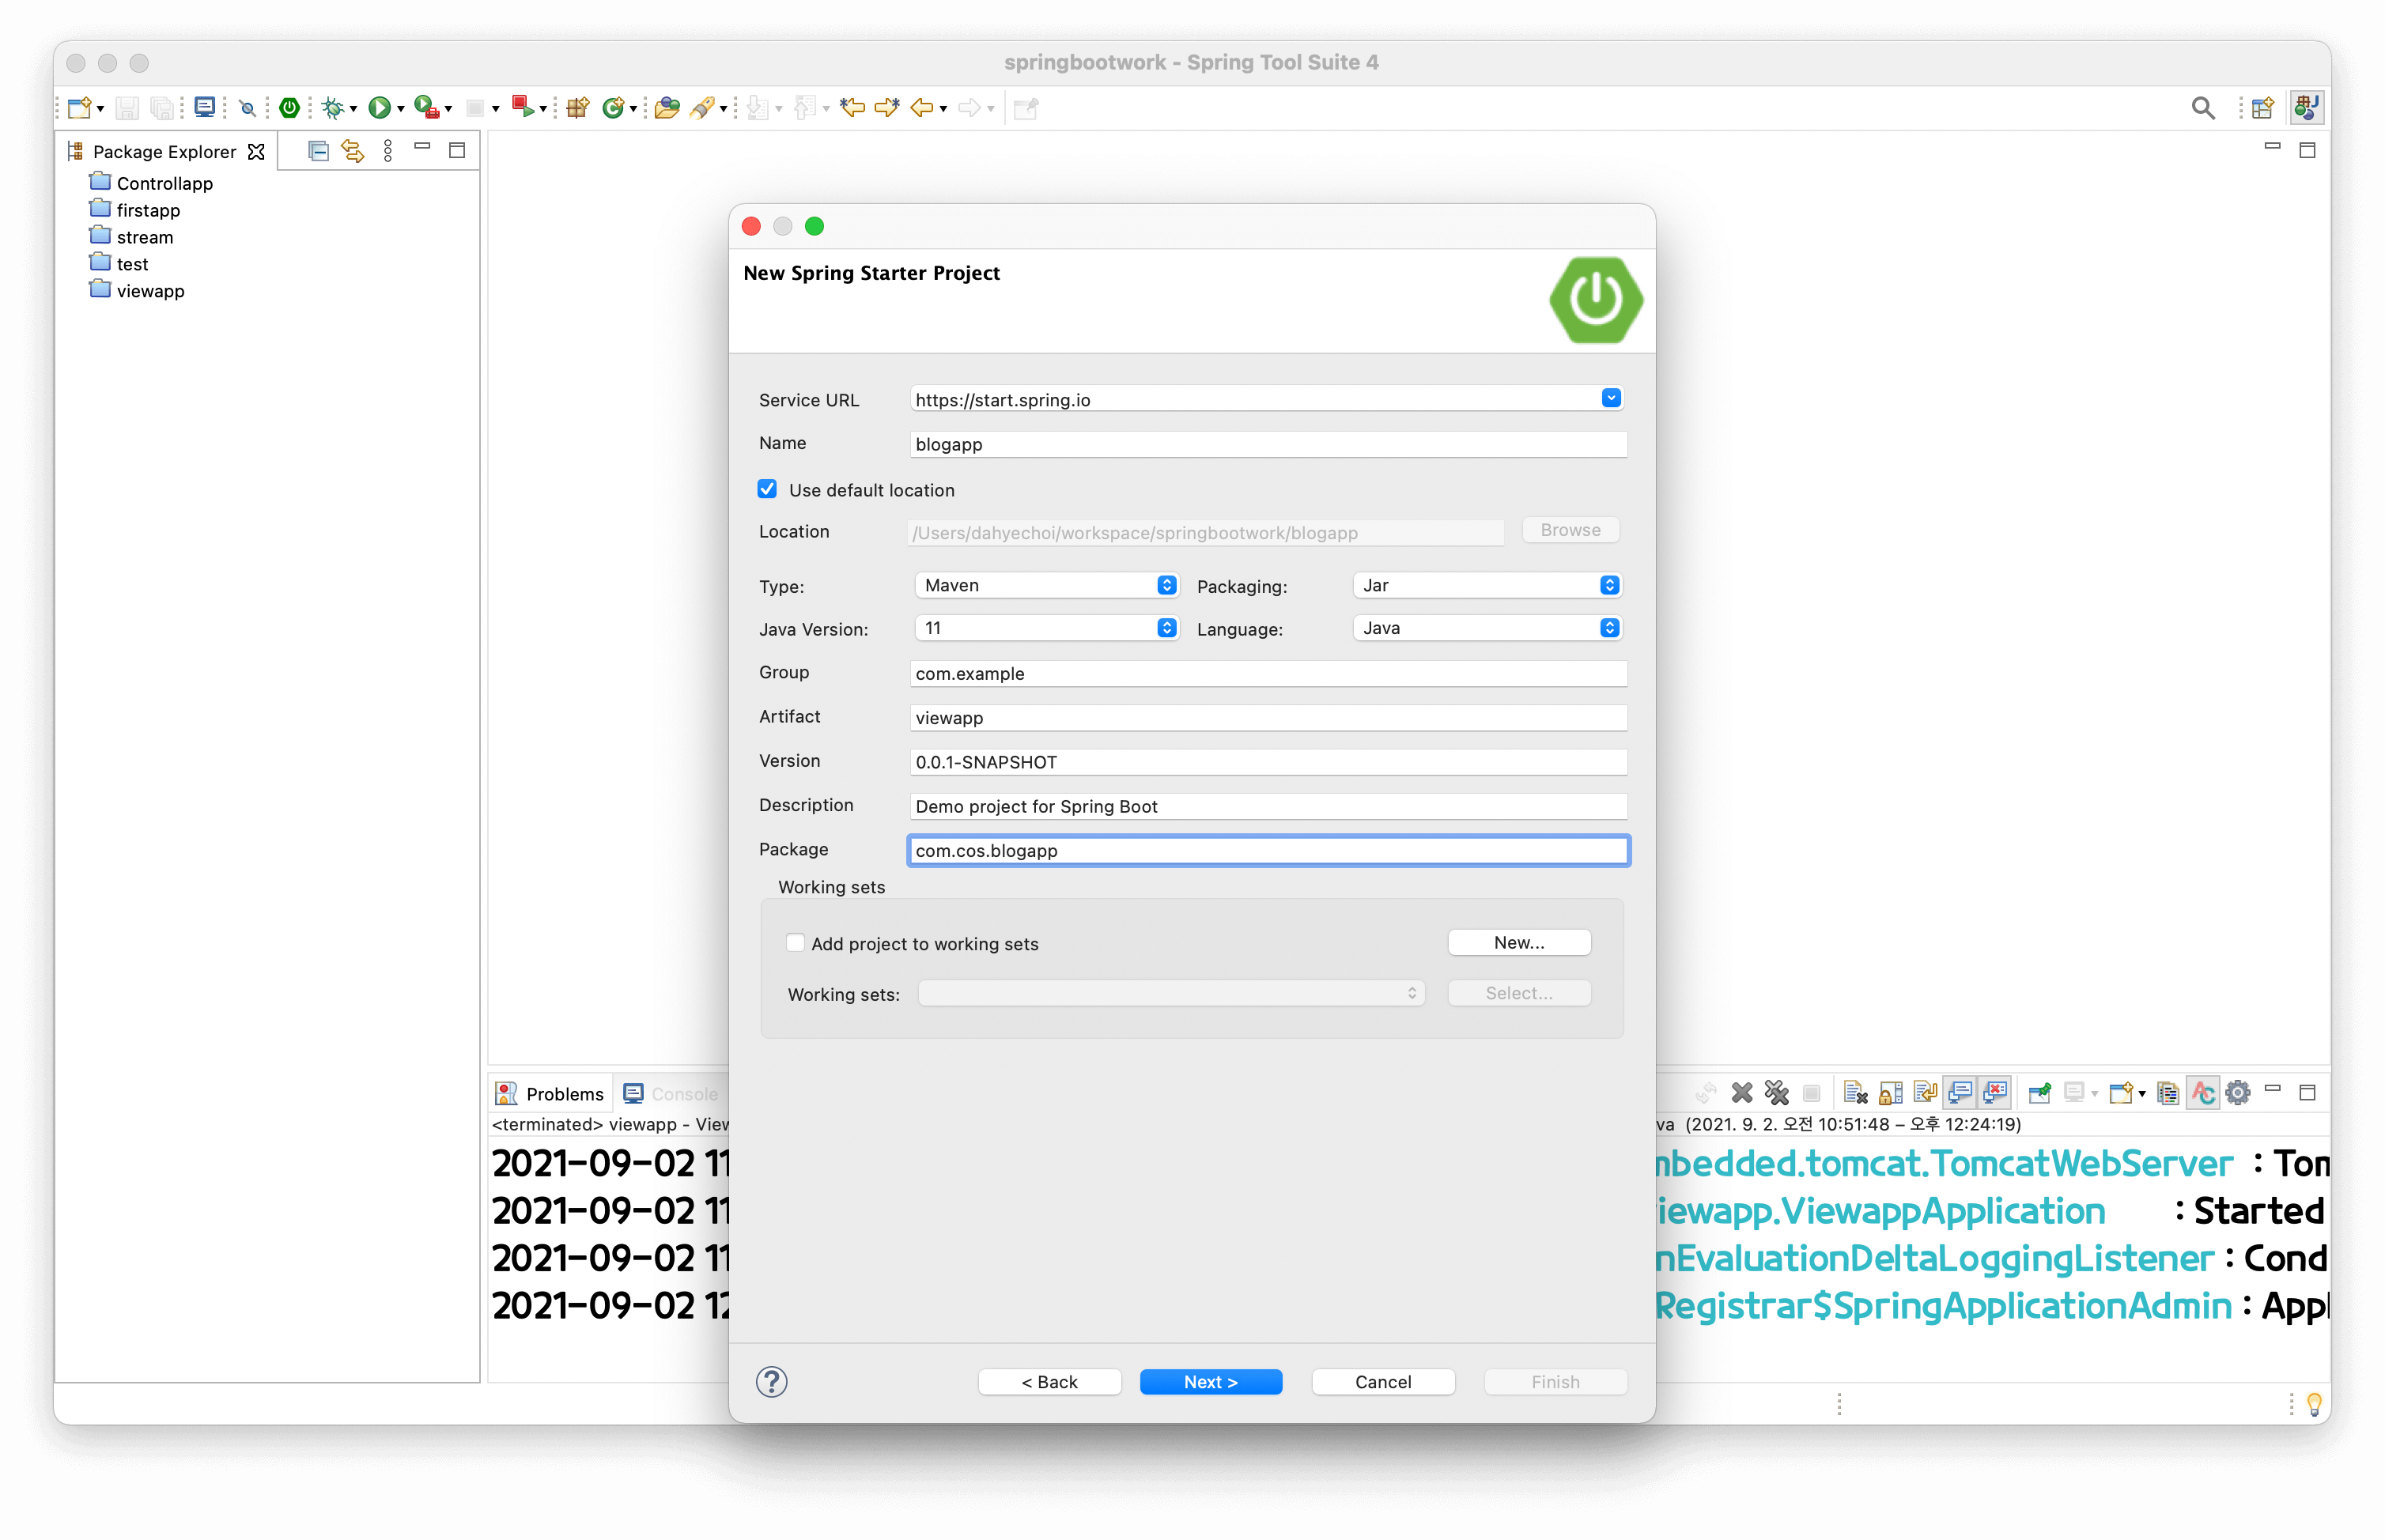The height and width of the screenshot is (1540, 2385).
Task: Click the console settings gear icon
Action: coord(2238,1093)
